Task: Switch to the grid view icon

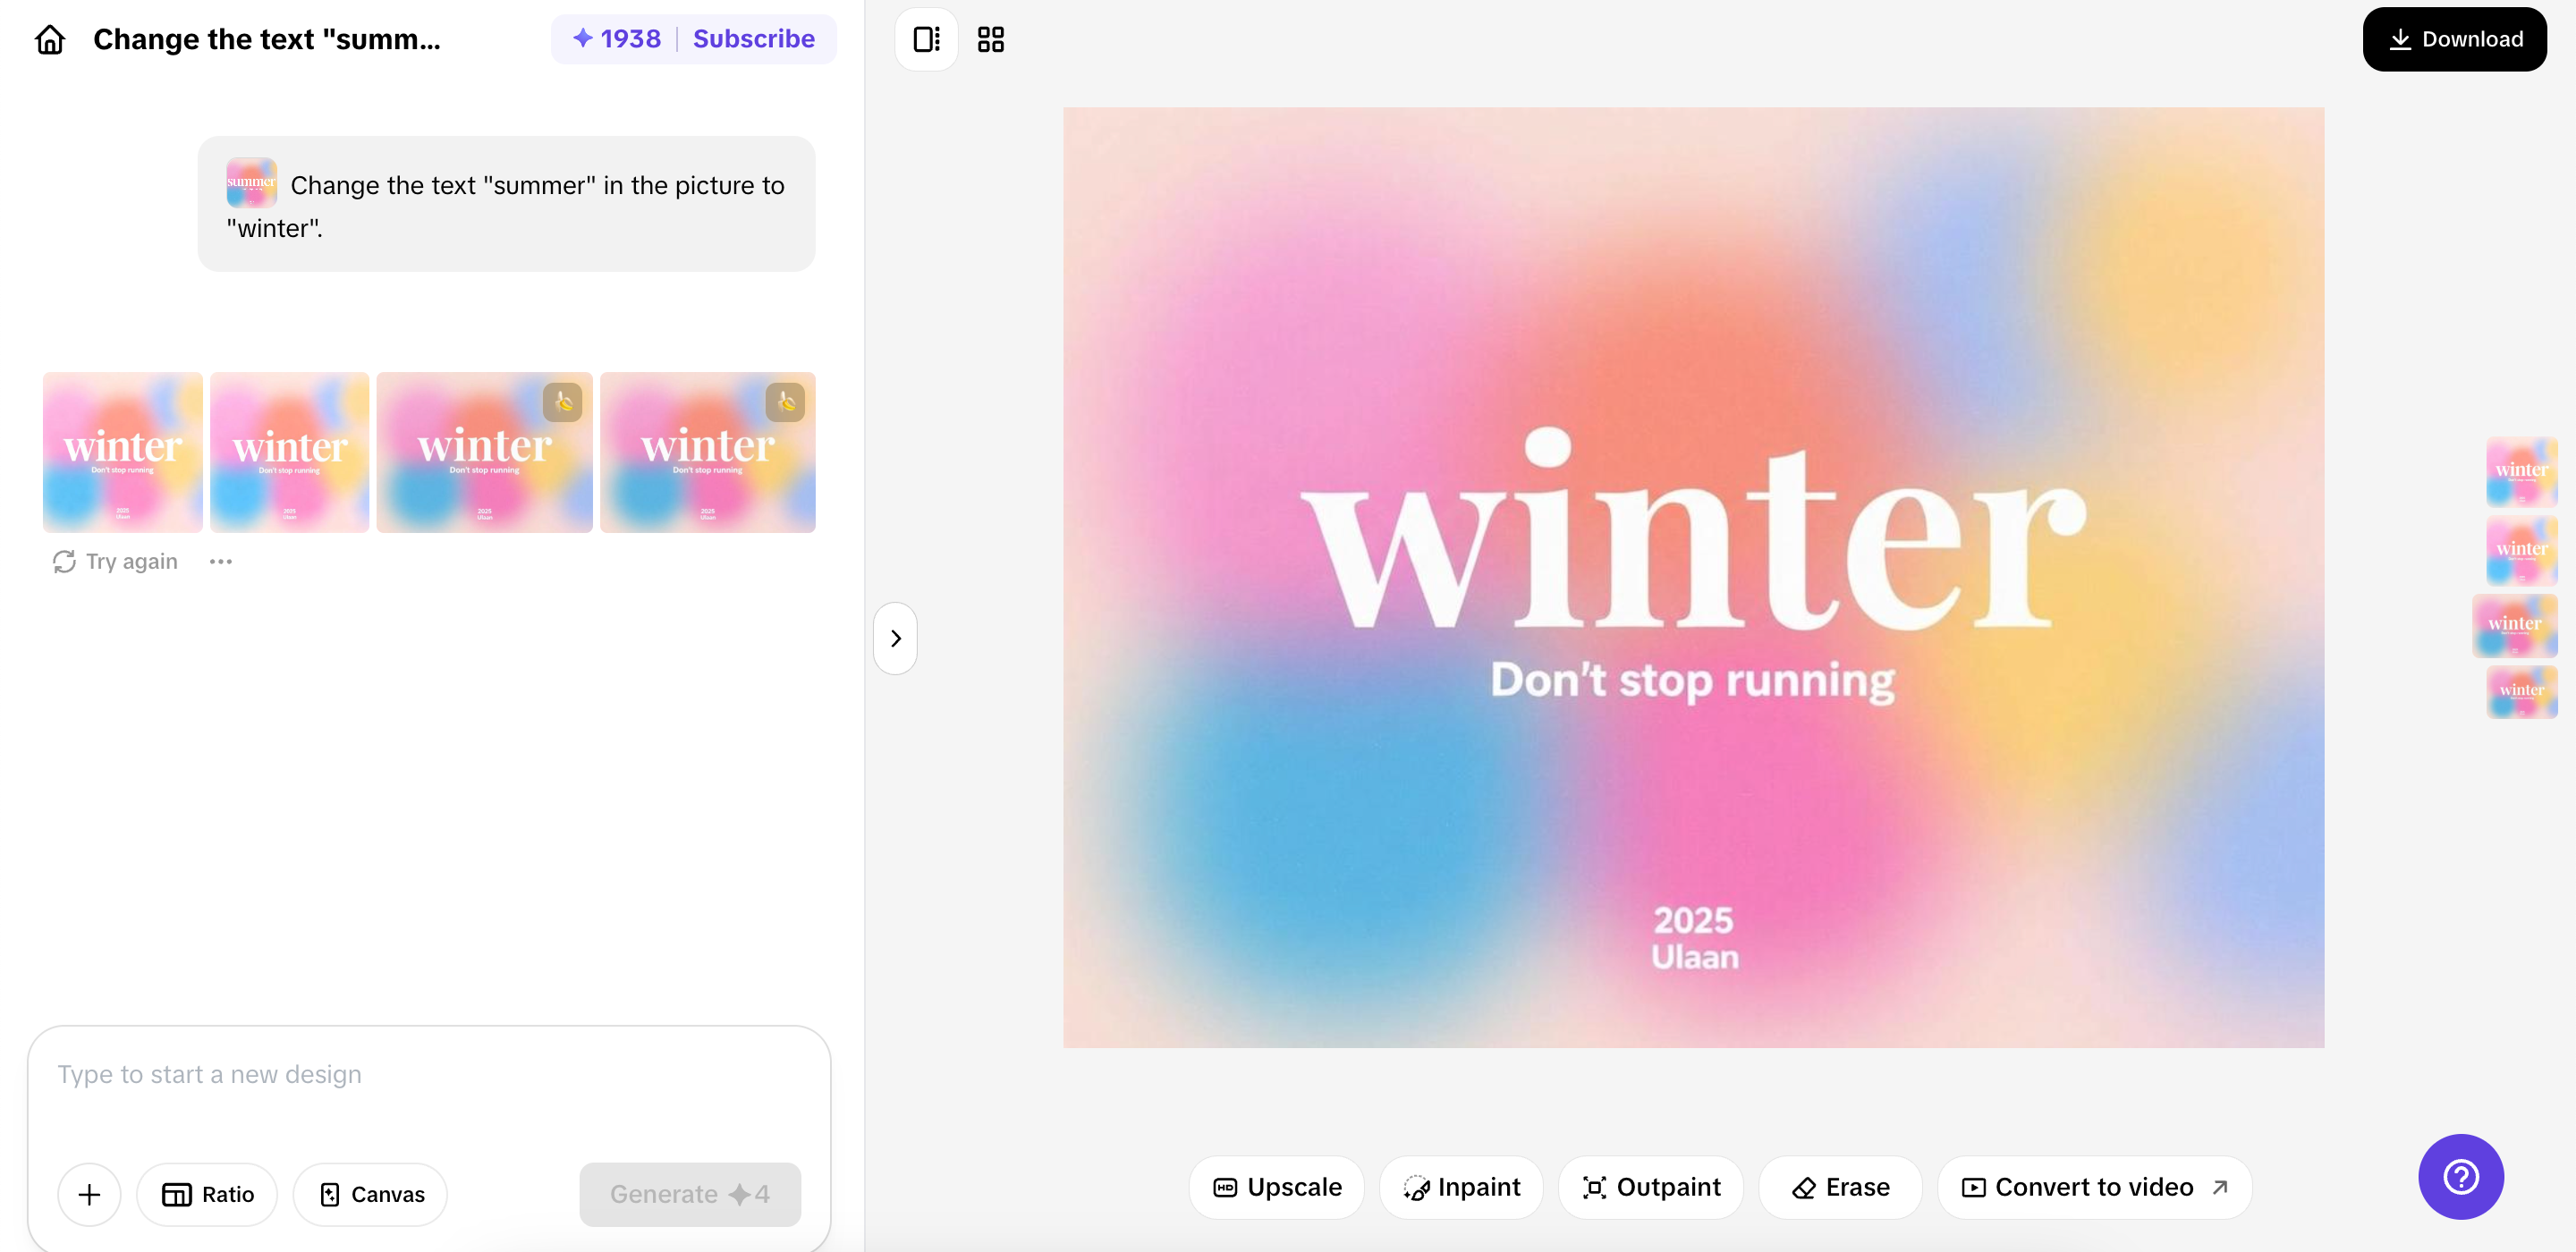Action: coord(990,40)
